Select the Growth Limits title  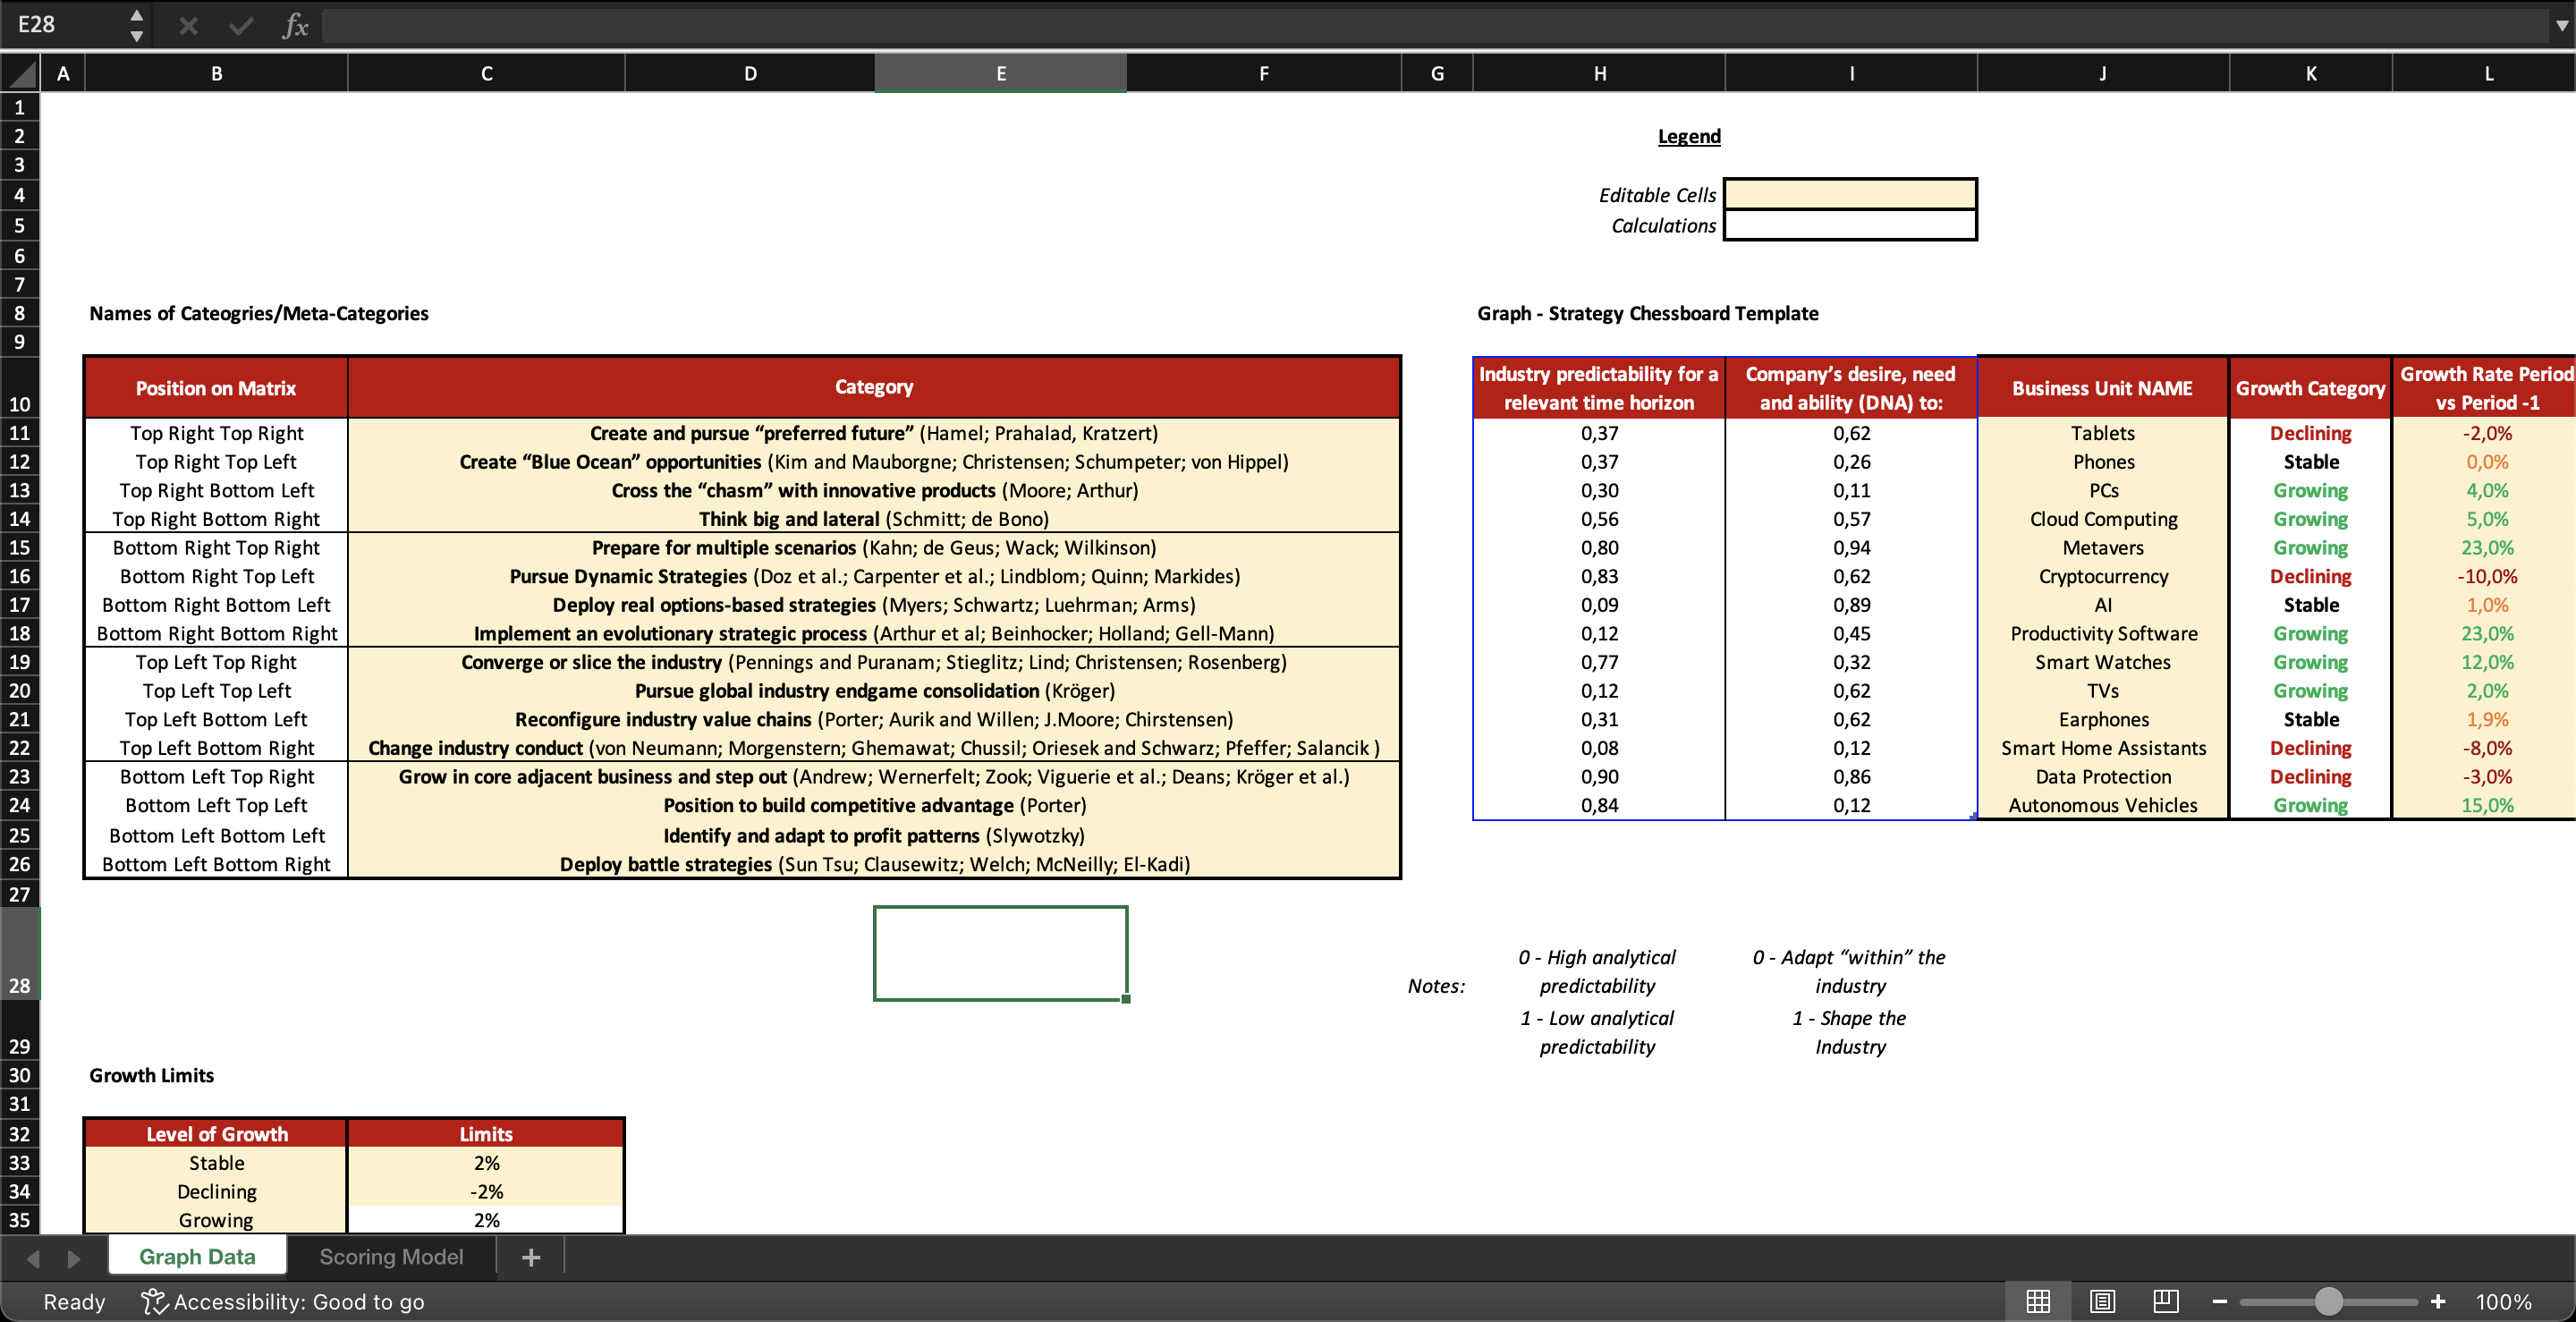point(151,1075)
